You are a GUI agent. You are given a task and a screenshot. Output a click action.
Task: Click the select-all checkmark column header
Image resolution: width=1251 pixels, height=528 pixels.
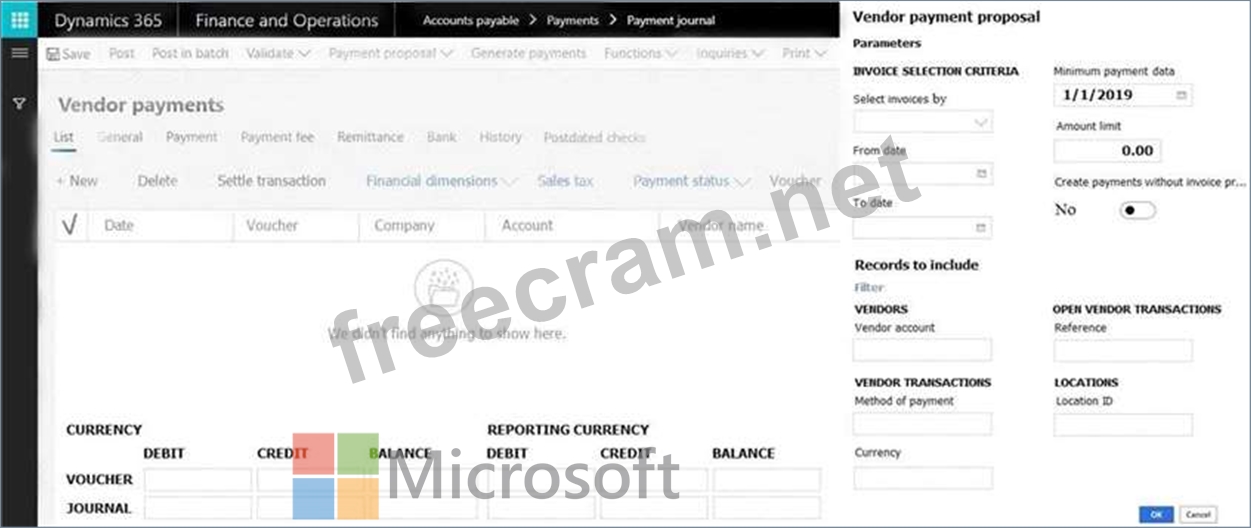[x=69, y=226]
